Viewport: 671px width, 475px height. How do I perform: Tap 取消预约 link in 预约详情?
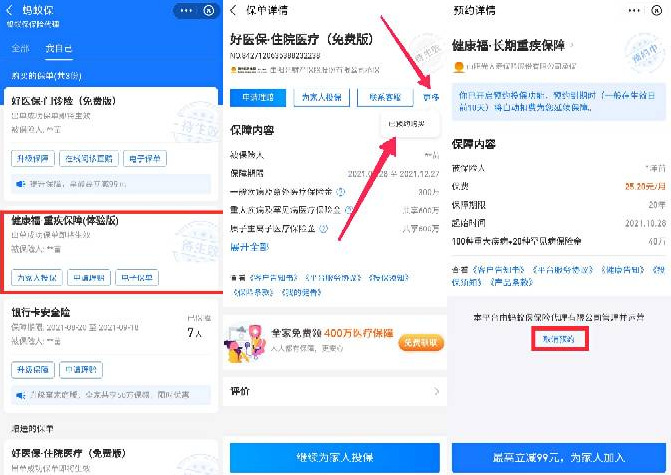pyautogui.click(x=559, y=339)
